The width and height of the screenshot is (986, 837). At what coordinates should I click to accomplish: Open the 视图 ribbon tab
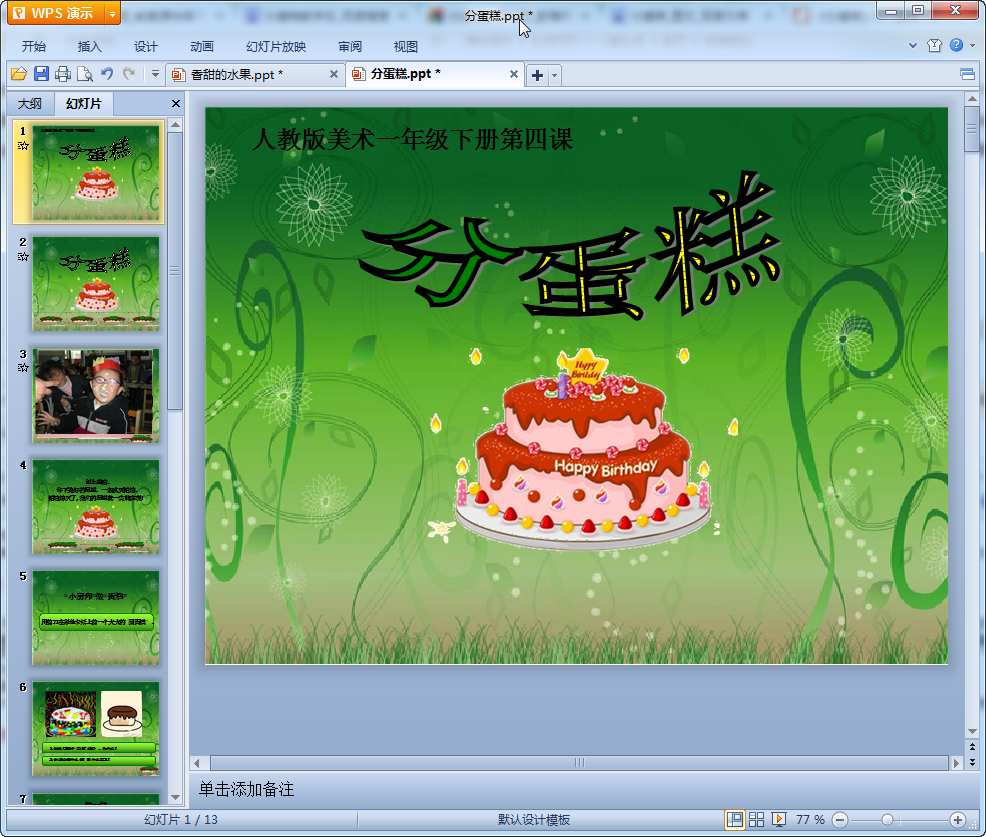(x=406, y=47)
